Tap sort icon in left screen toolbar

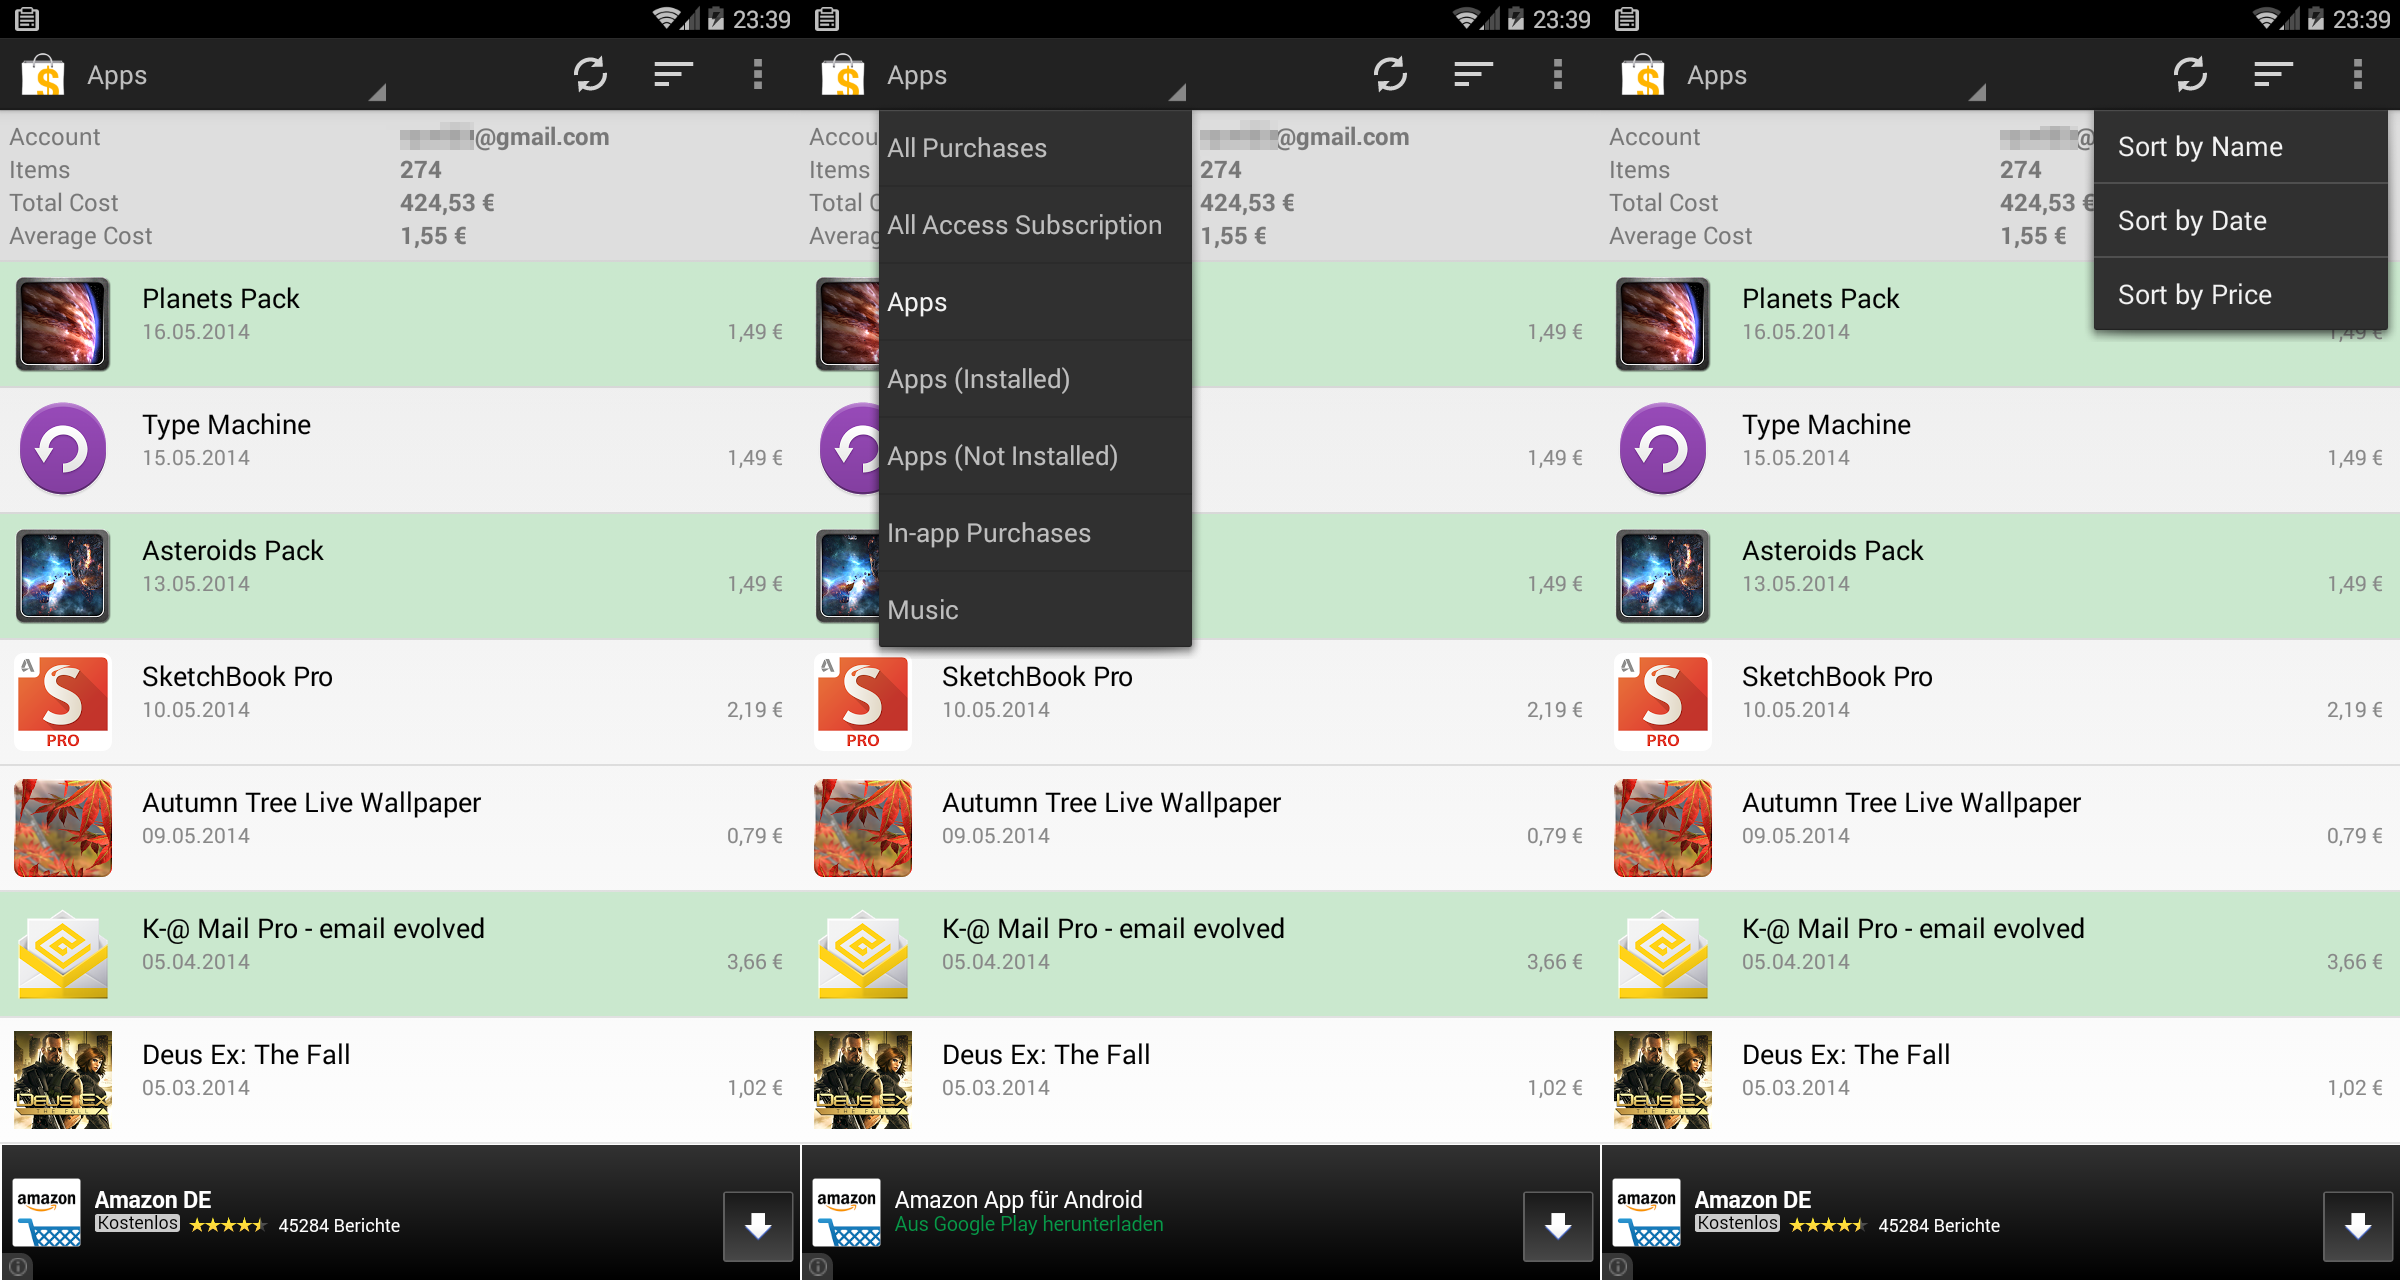(x=673, y=74)
